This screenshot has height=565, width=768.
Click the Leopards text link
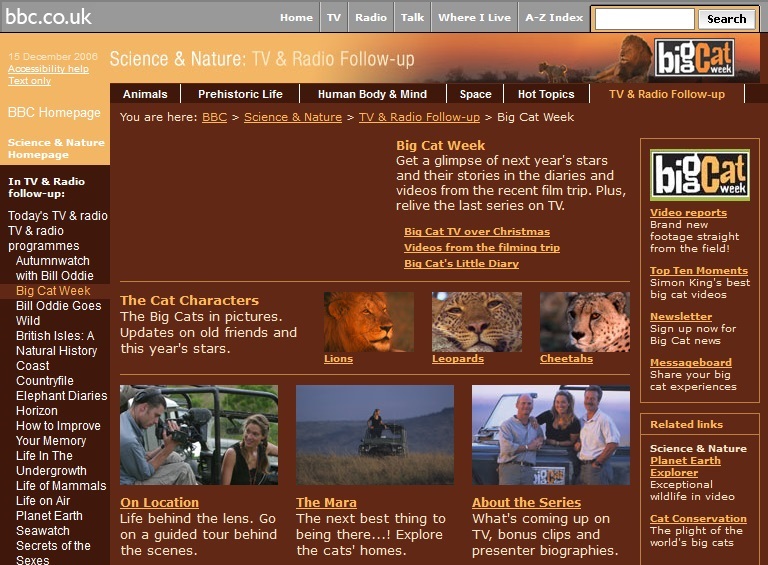click(x=458, y=358)
